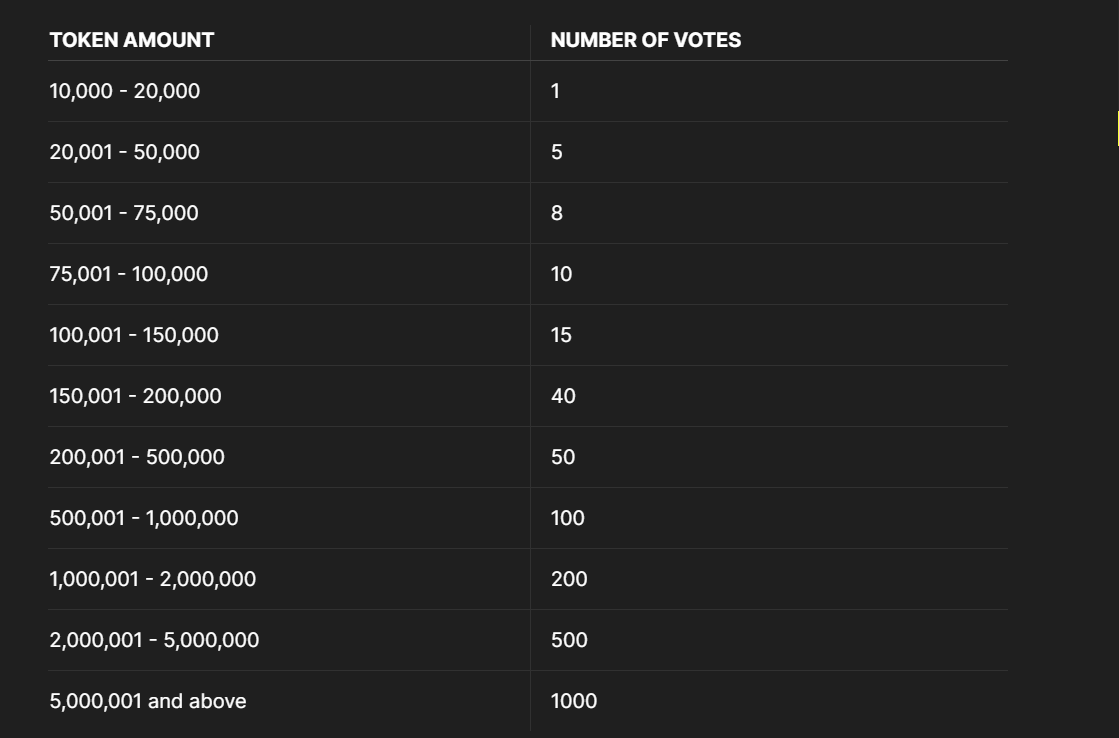Click the vote count value 15
Screen dimensions: 1119x738
point(561,335)
